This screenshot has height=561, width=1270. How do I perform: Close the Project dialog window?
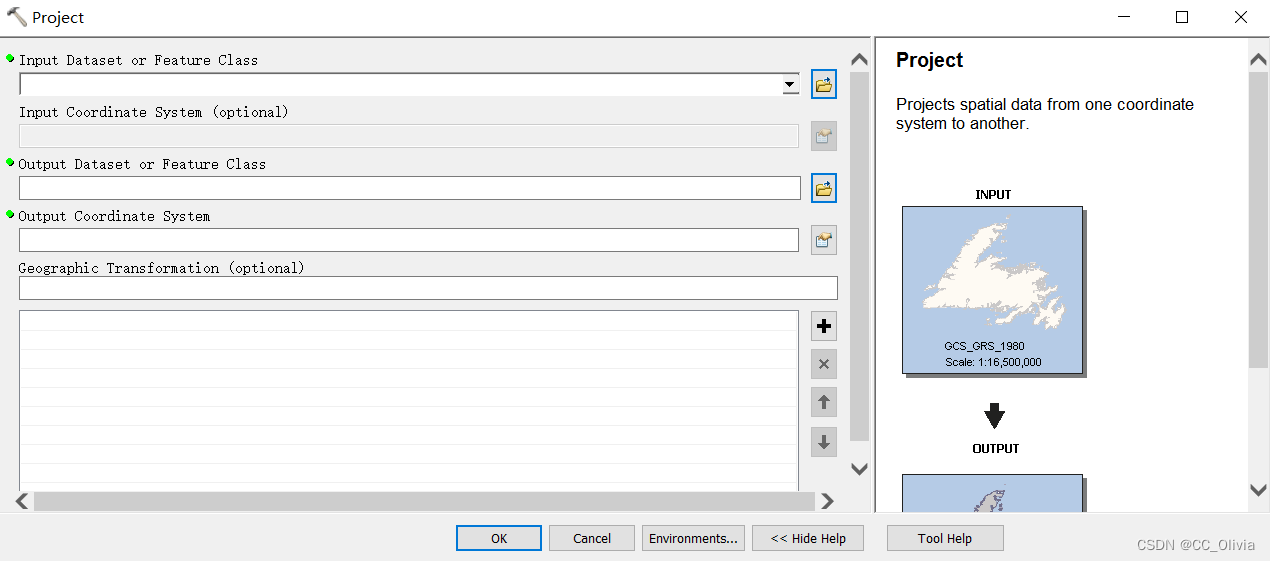point(1241,17)
